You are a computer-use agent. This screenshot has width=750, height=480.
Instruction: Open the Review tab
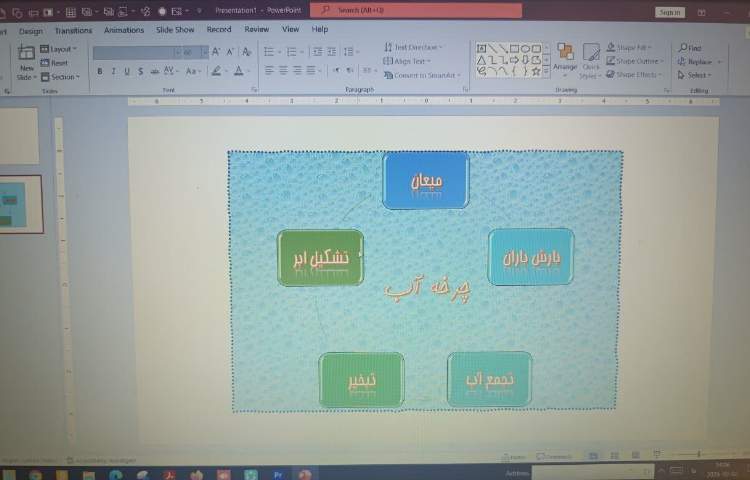257,29
